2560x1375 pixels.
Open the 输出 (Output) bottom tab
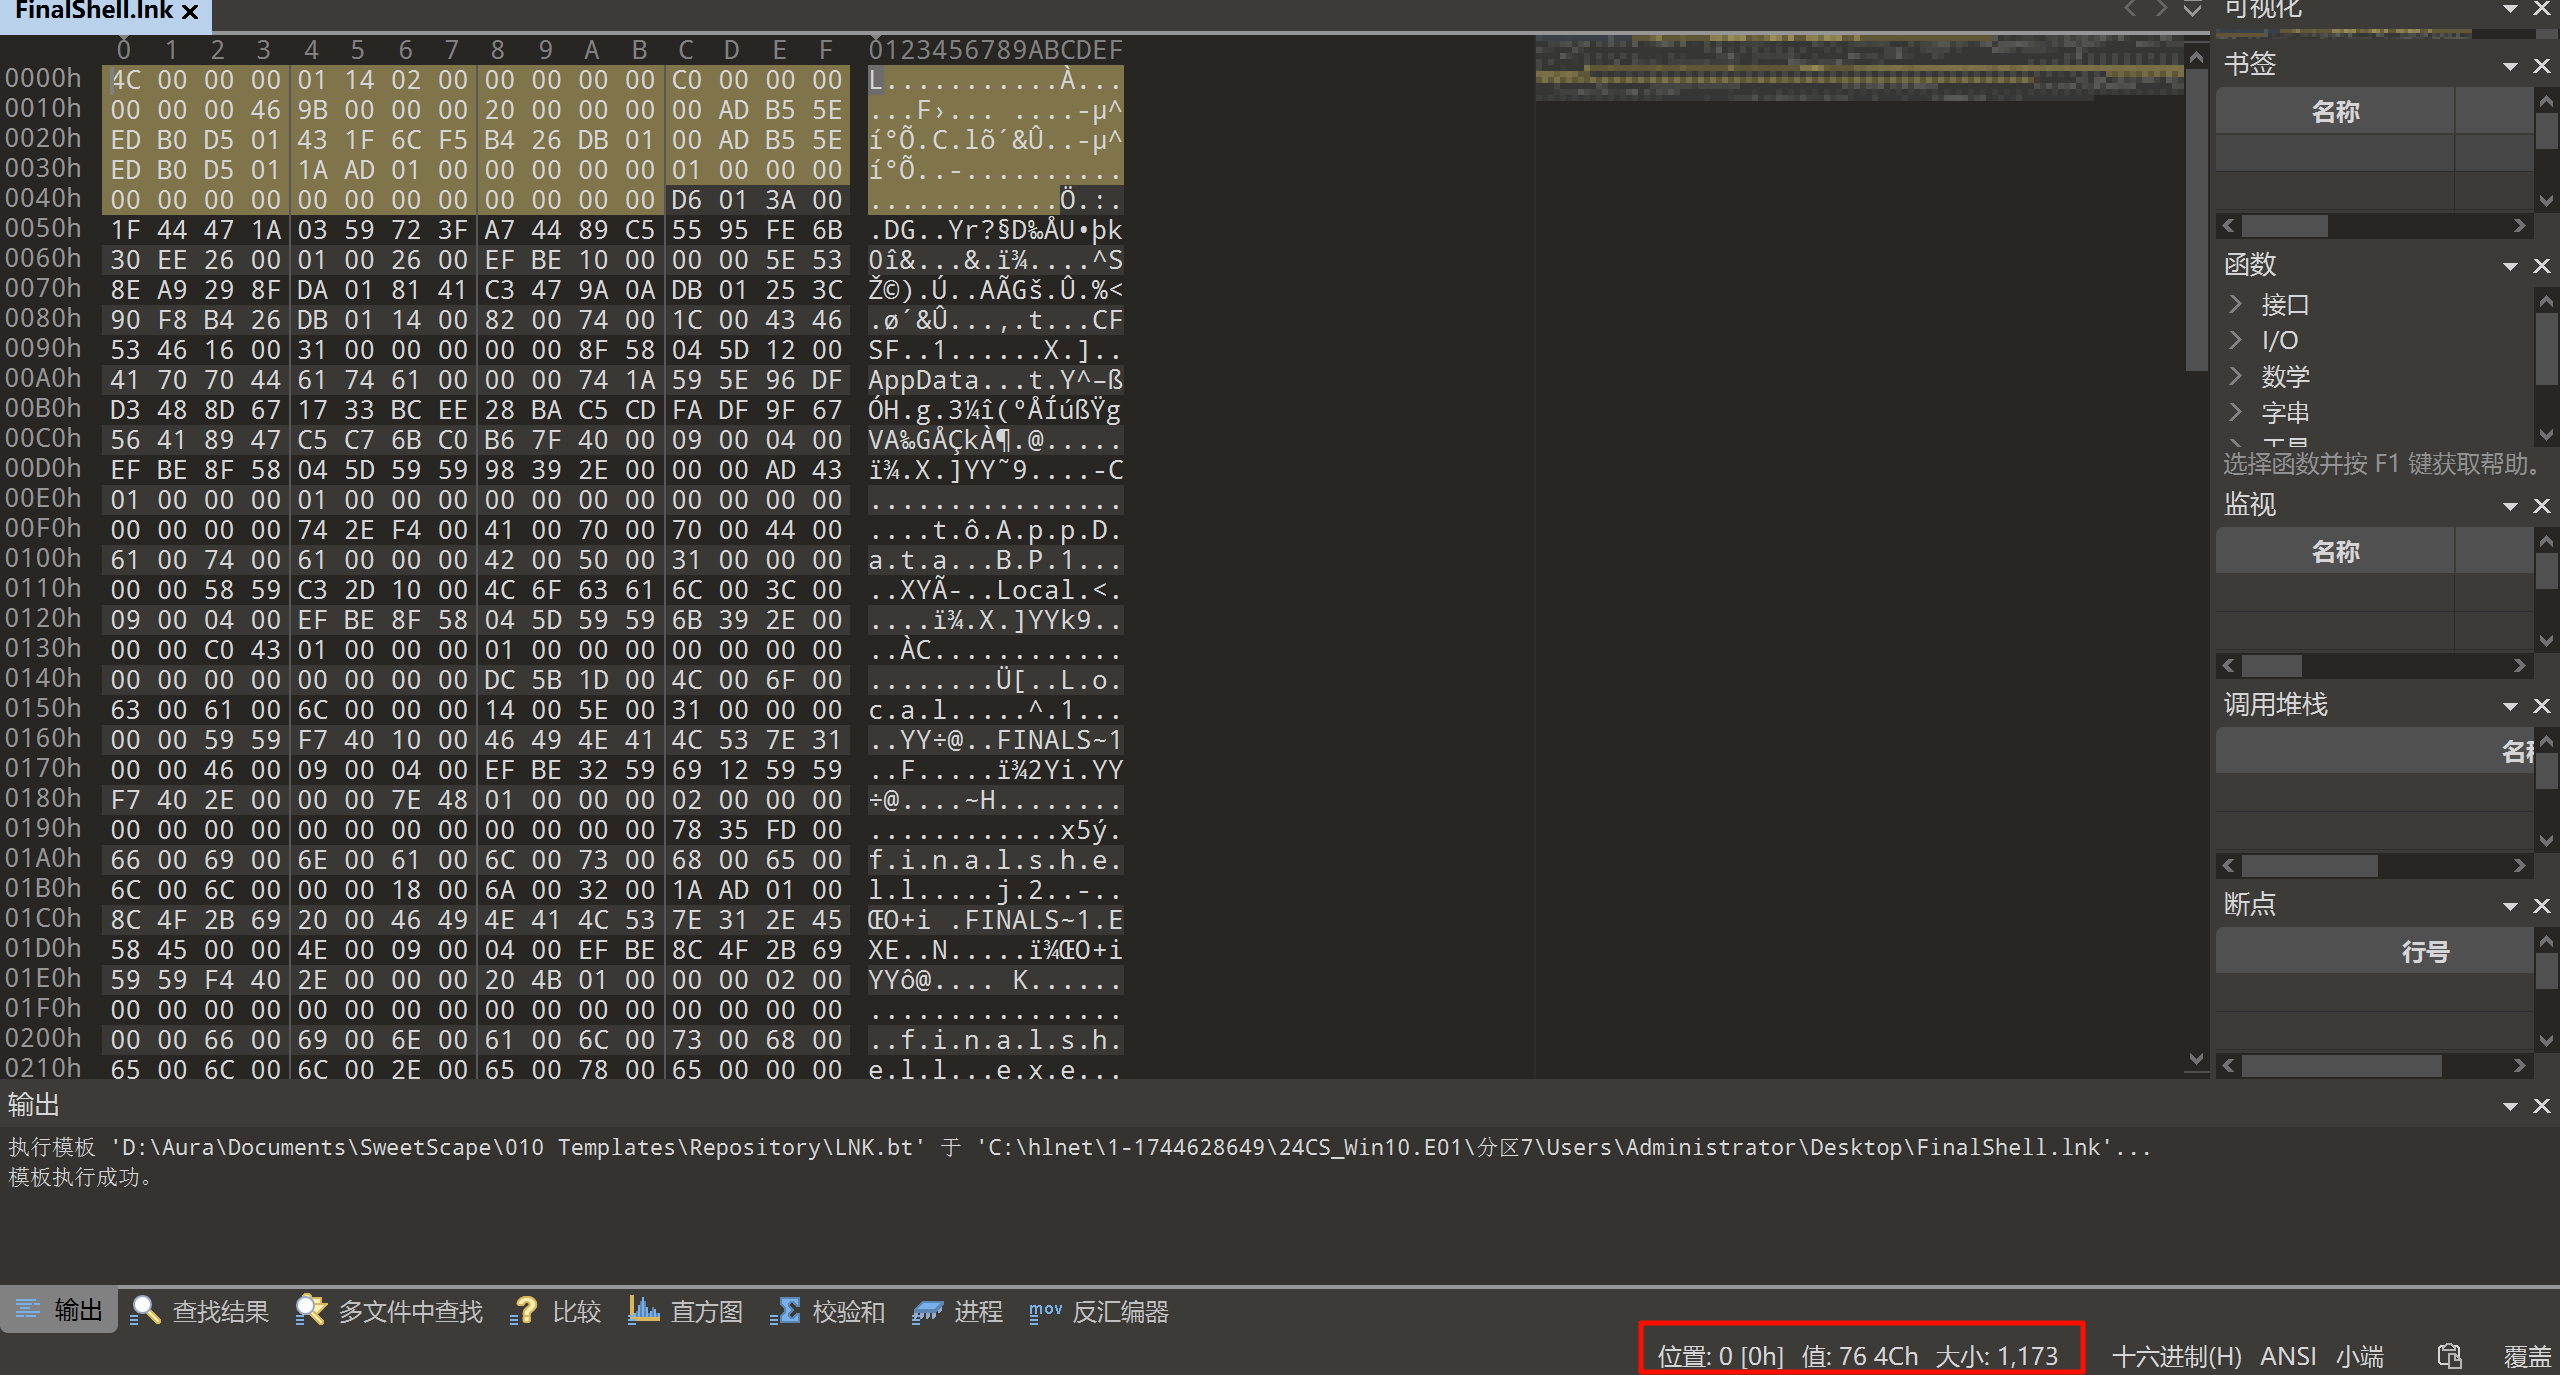point(59,1311)
